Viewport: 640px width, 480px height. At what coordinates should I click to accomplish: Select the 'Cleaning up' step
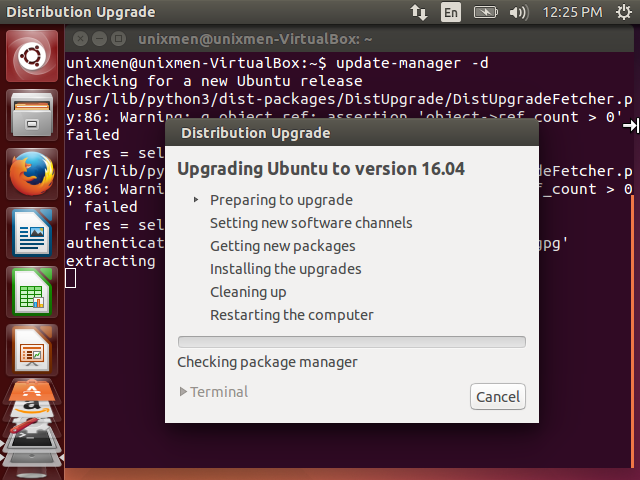pyautogui.click(x=248, y=292)
